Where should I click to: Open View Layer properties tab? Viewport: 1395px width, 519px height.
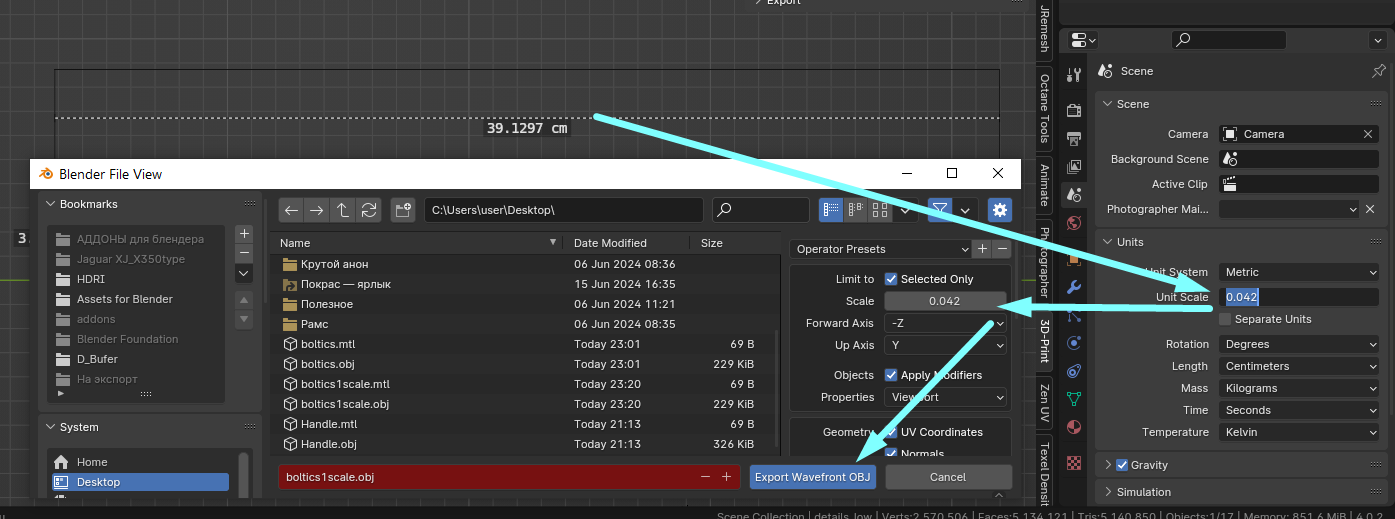(x=1074, y=166)
